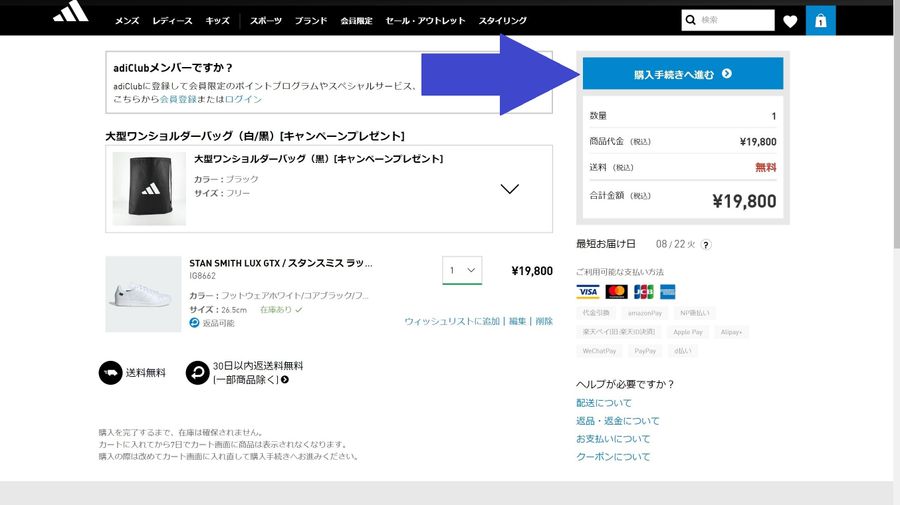Click the Apple Pay payment badge
The height and width of the screenshot is (505, 900).
[x=688, y=332]
